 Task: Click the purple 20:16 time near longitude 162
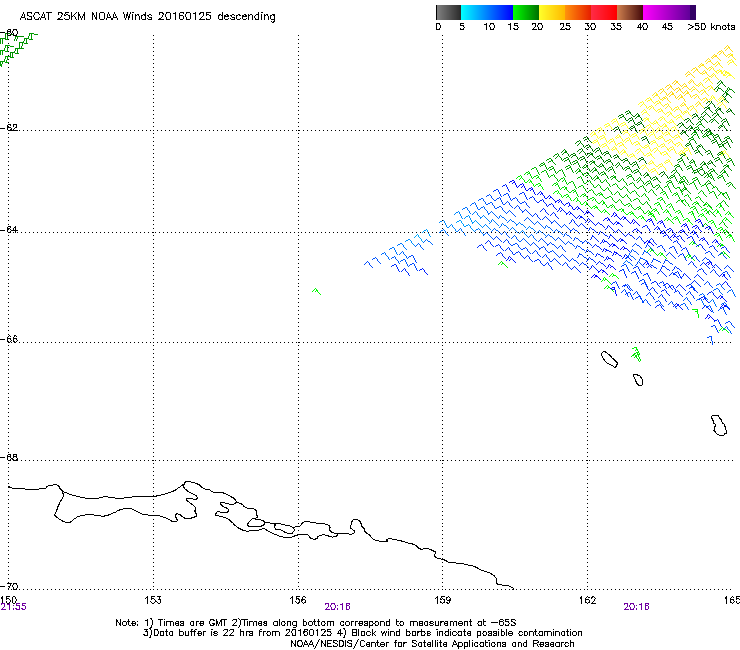coord(636,607)
